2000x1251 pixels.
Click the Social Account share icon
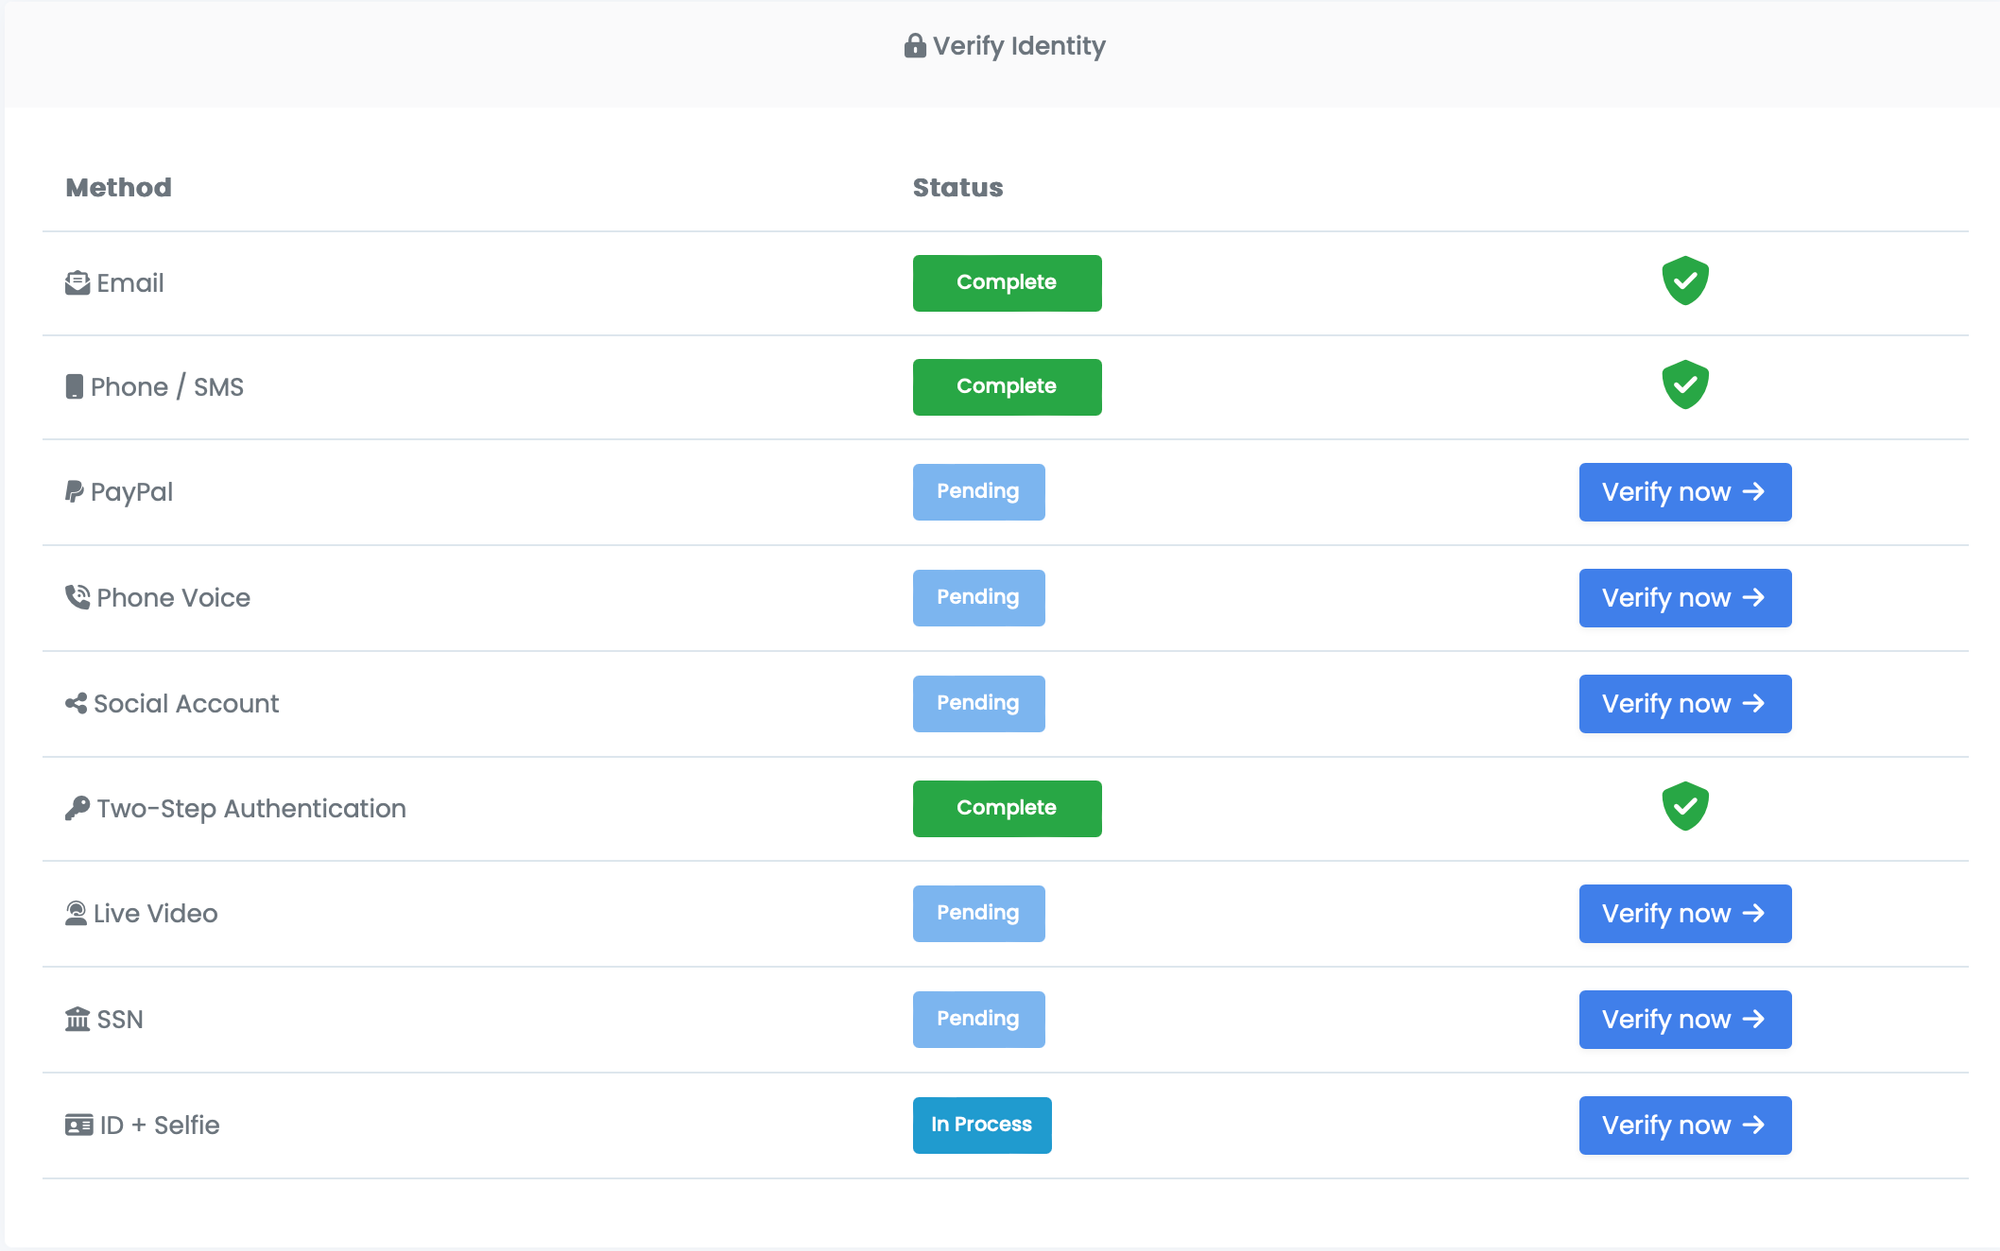pos(76,703)
